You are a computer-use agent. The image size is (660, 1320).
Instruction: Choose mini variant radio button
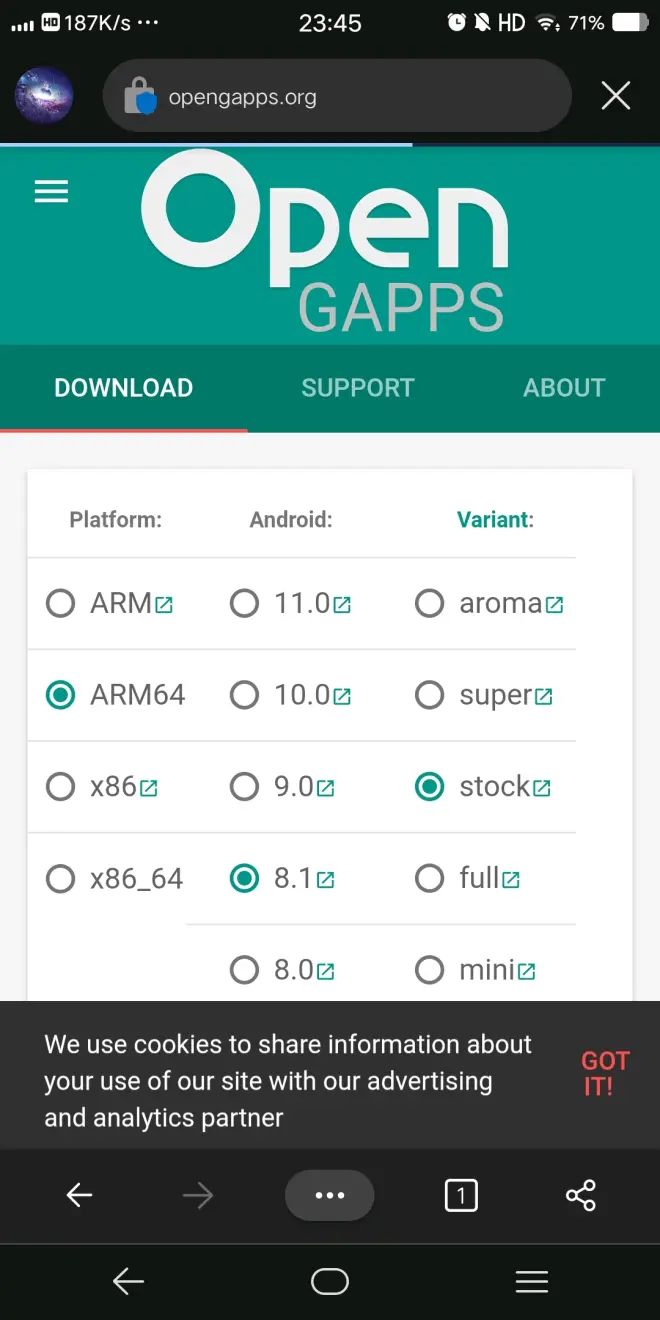coord(429,970)
